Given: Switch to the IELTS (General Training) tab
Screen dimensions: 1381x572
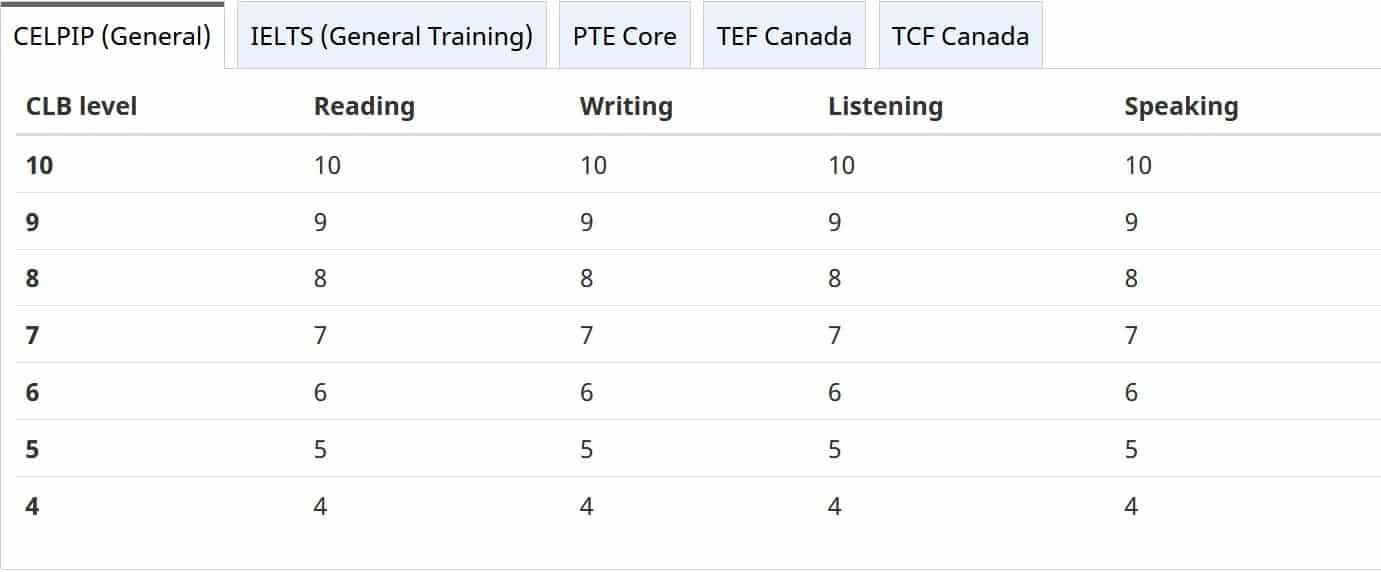Looking at the screenshot, I should [392, 36].
